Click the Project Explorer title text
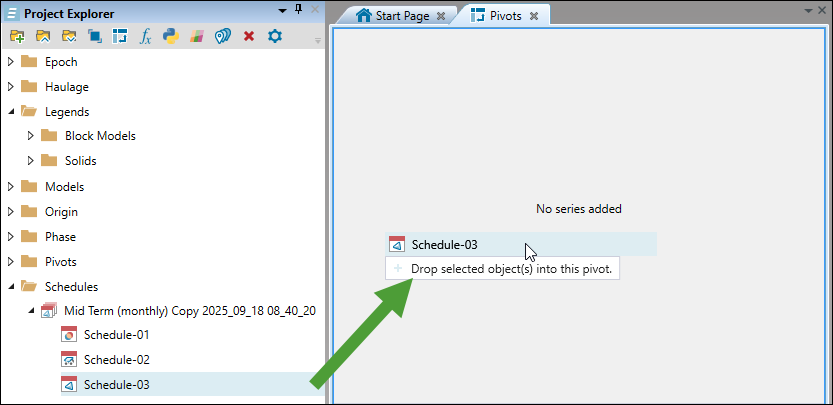This screenshot has height=405, width=833. 69,14
